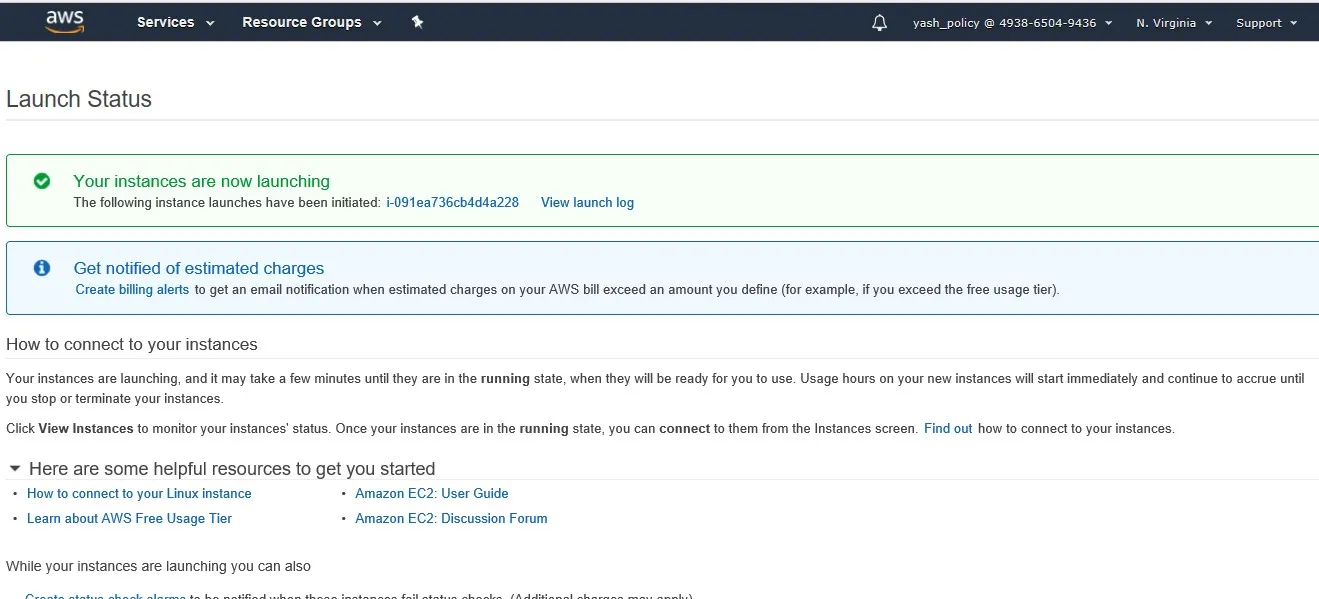Click the blue info icon

coord(42,268)
